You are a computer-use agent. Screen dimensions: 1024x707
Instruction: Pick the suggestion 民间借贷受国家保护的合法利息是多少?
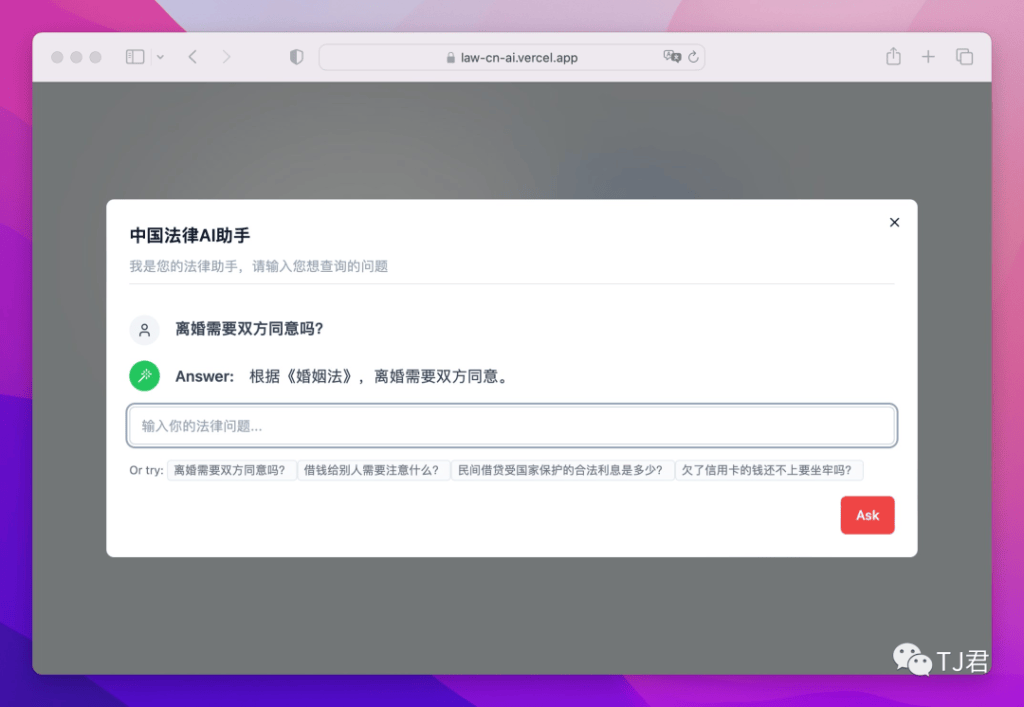(x=561, y=470)
